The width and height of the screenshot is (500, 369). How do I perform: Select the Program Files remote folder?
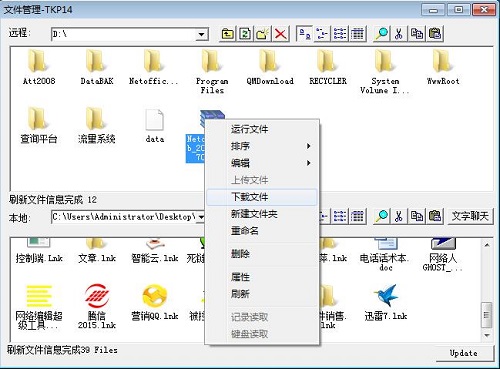212,71
